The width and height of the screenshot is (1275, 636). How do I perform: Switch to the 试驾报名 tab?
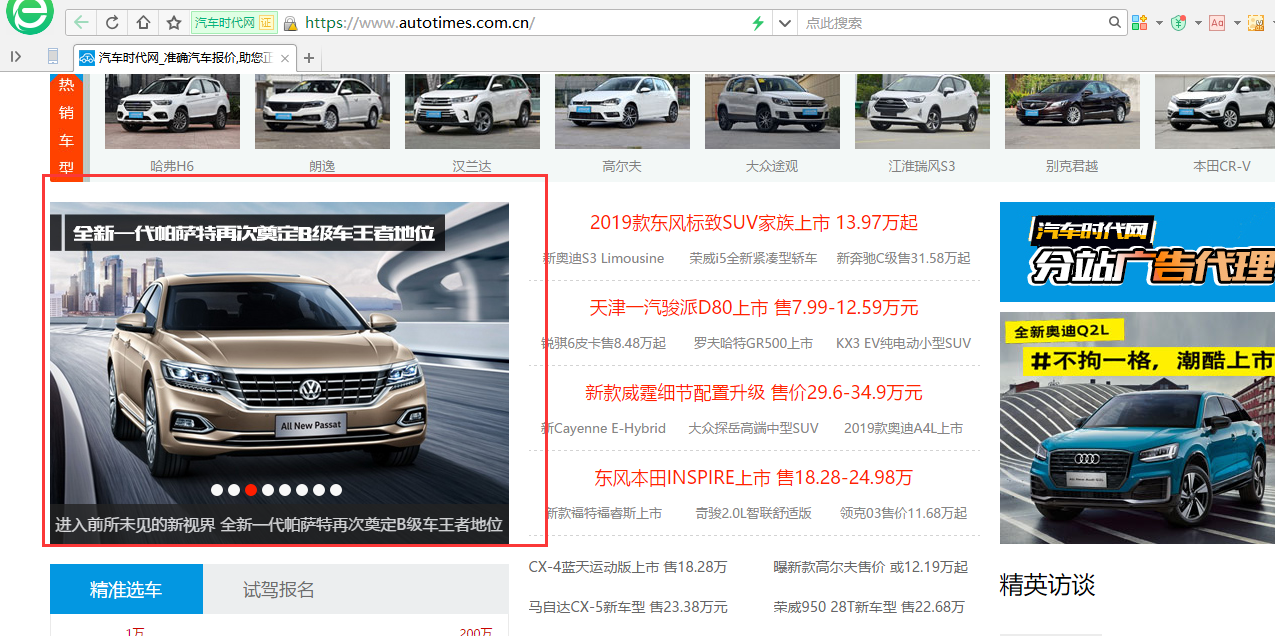click(x=279, y=589)
